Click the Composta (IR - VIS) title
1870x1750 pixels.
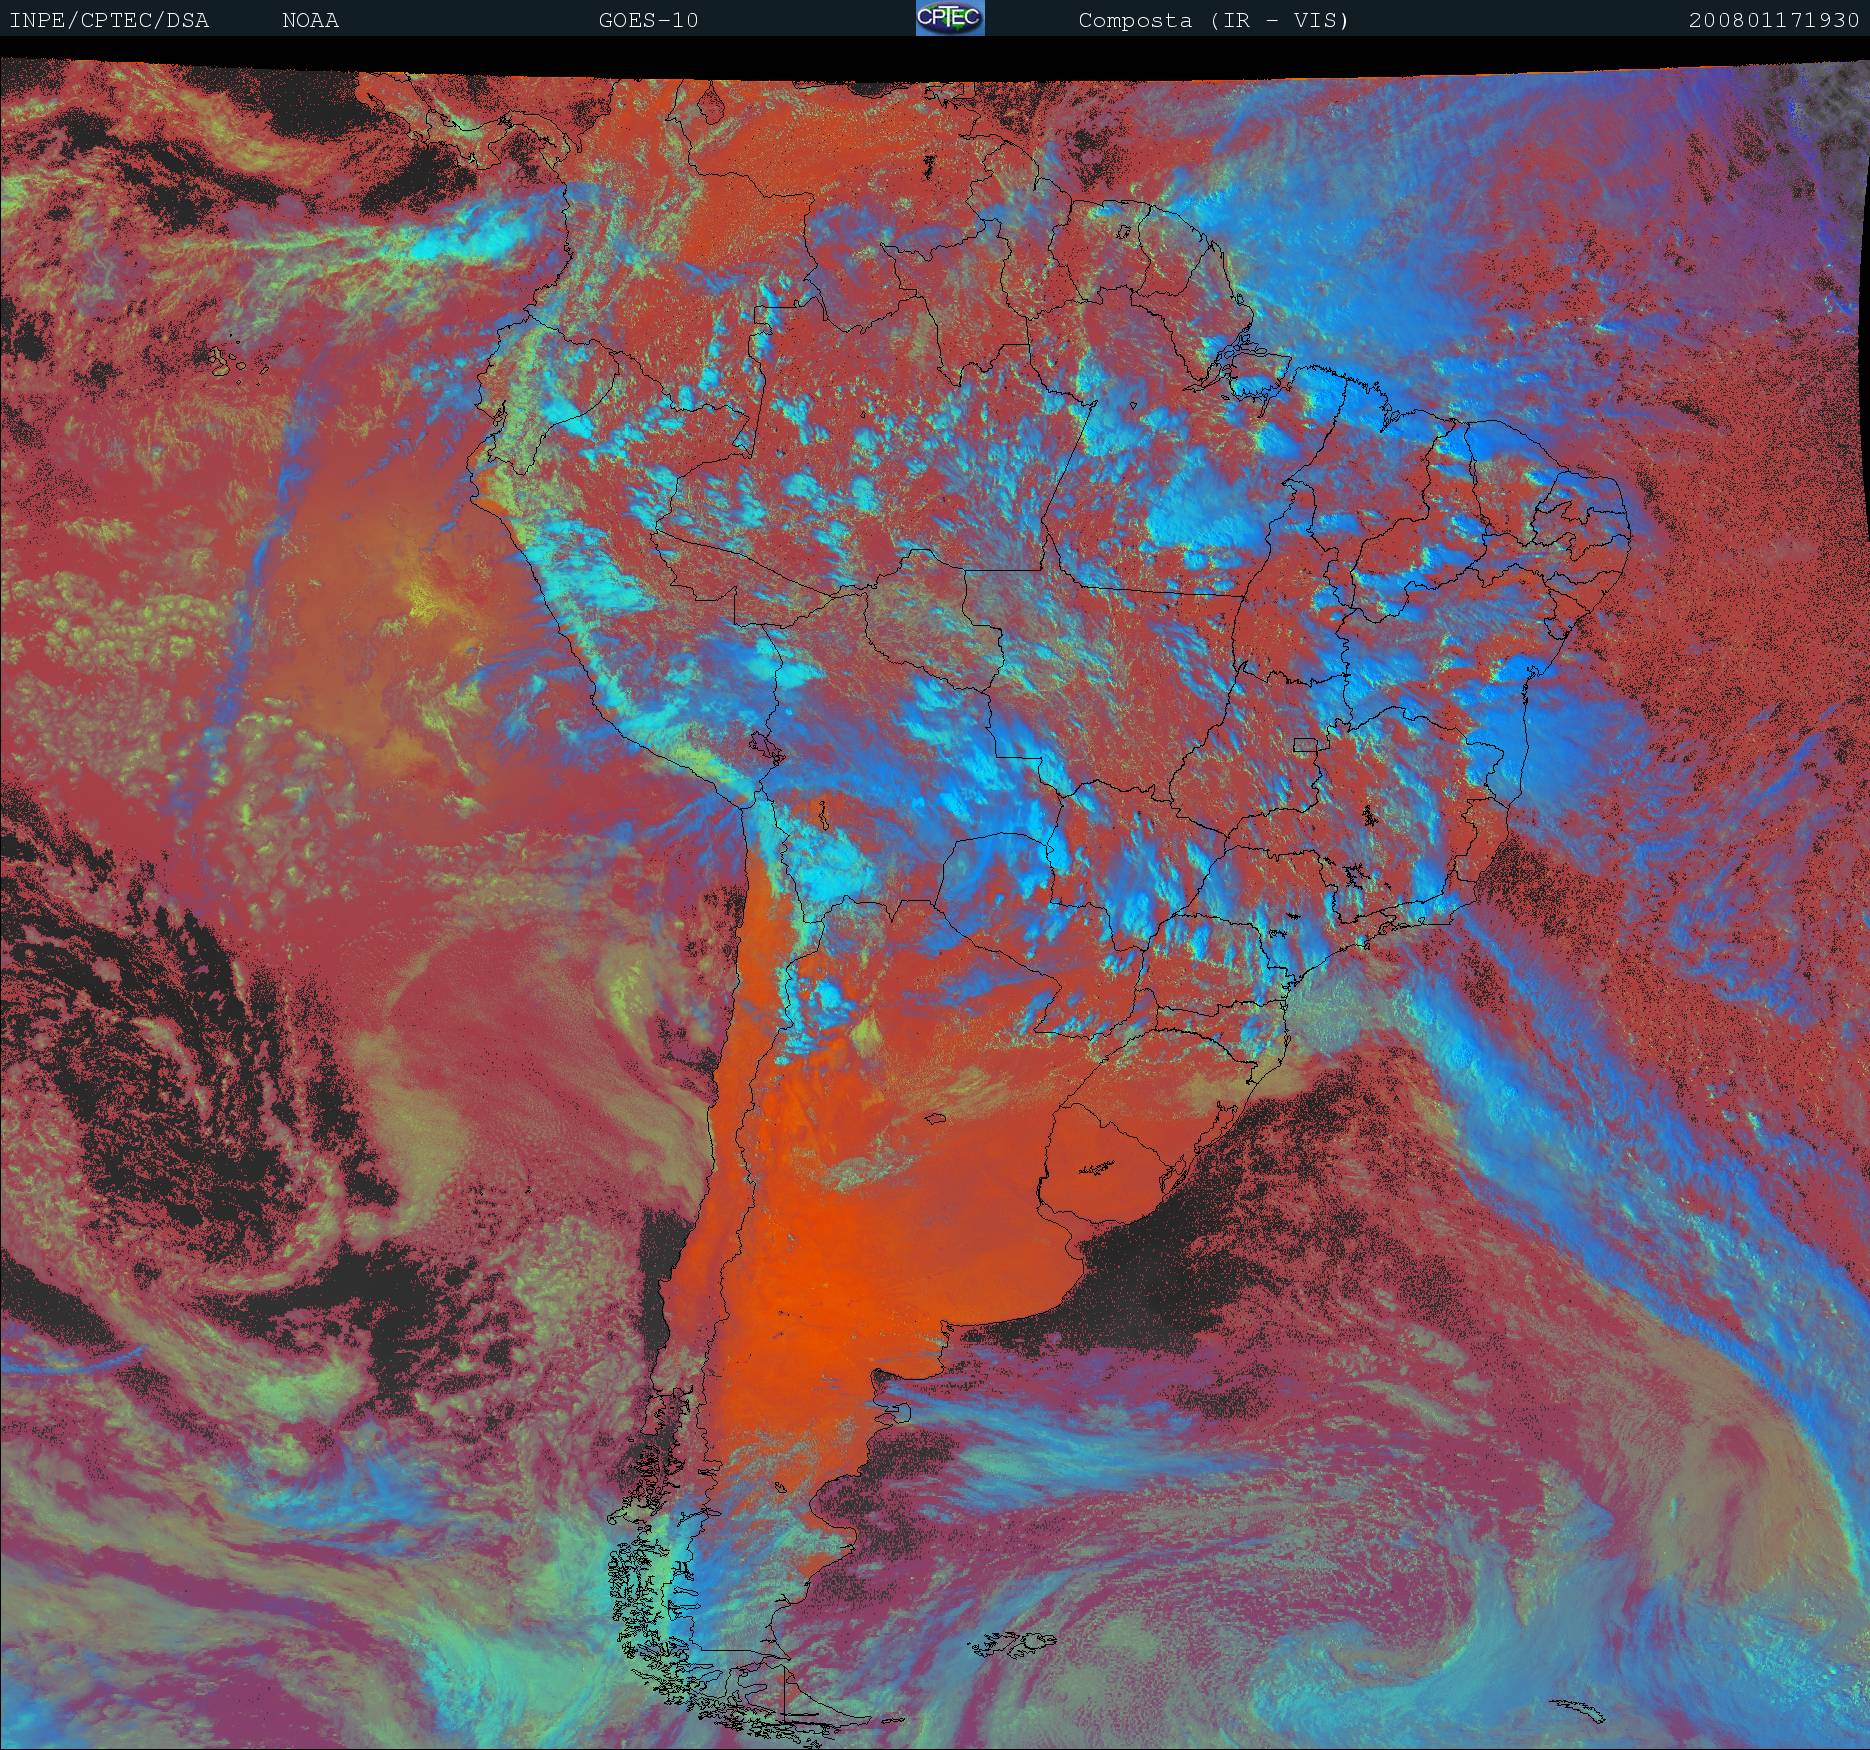pyautogui.click(x=1213, y=20)
